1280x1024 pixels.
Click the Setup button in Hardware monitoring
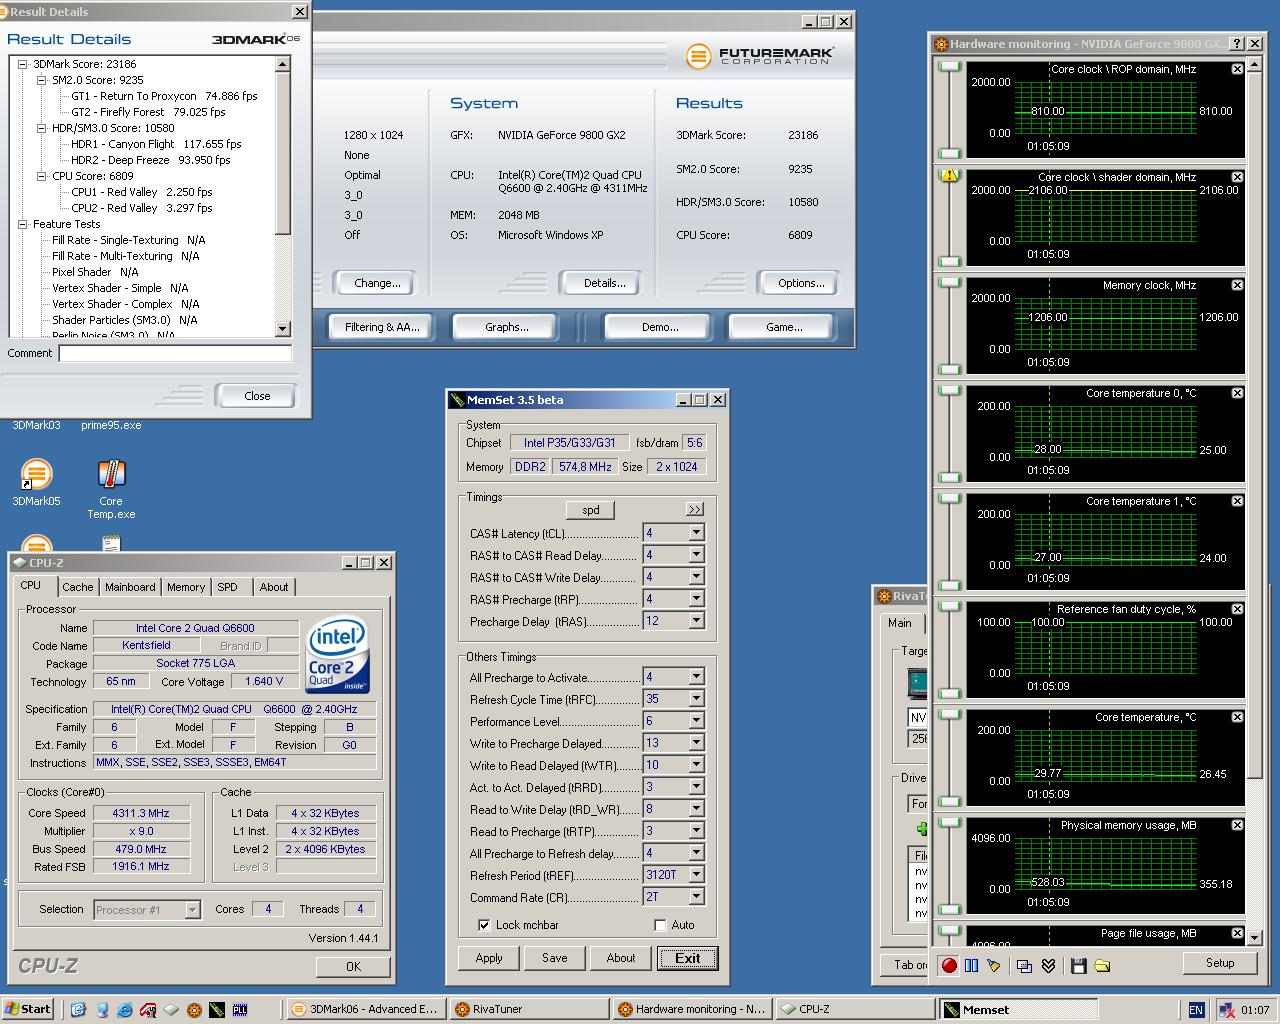tap(1219, 963)
